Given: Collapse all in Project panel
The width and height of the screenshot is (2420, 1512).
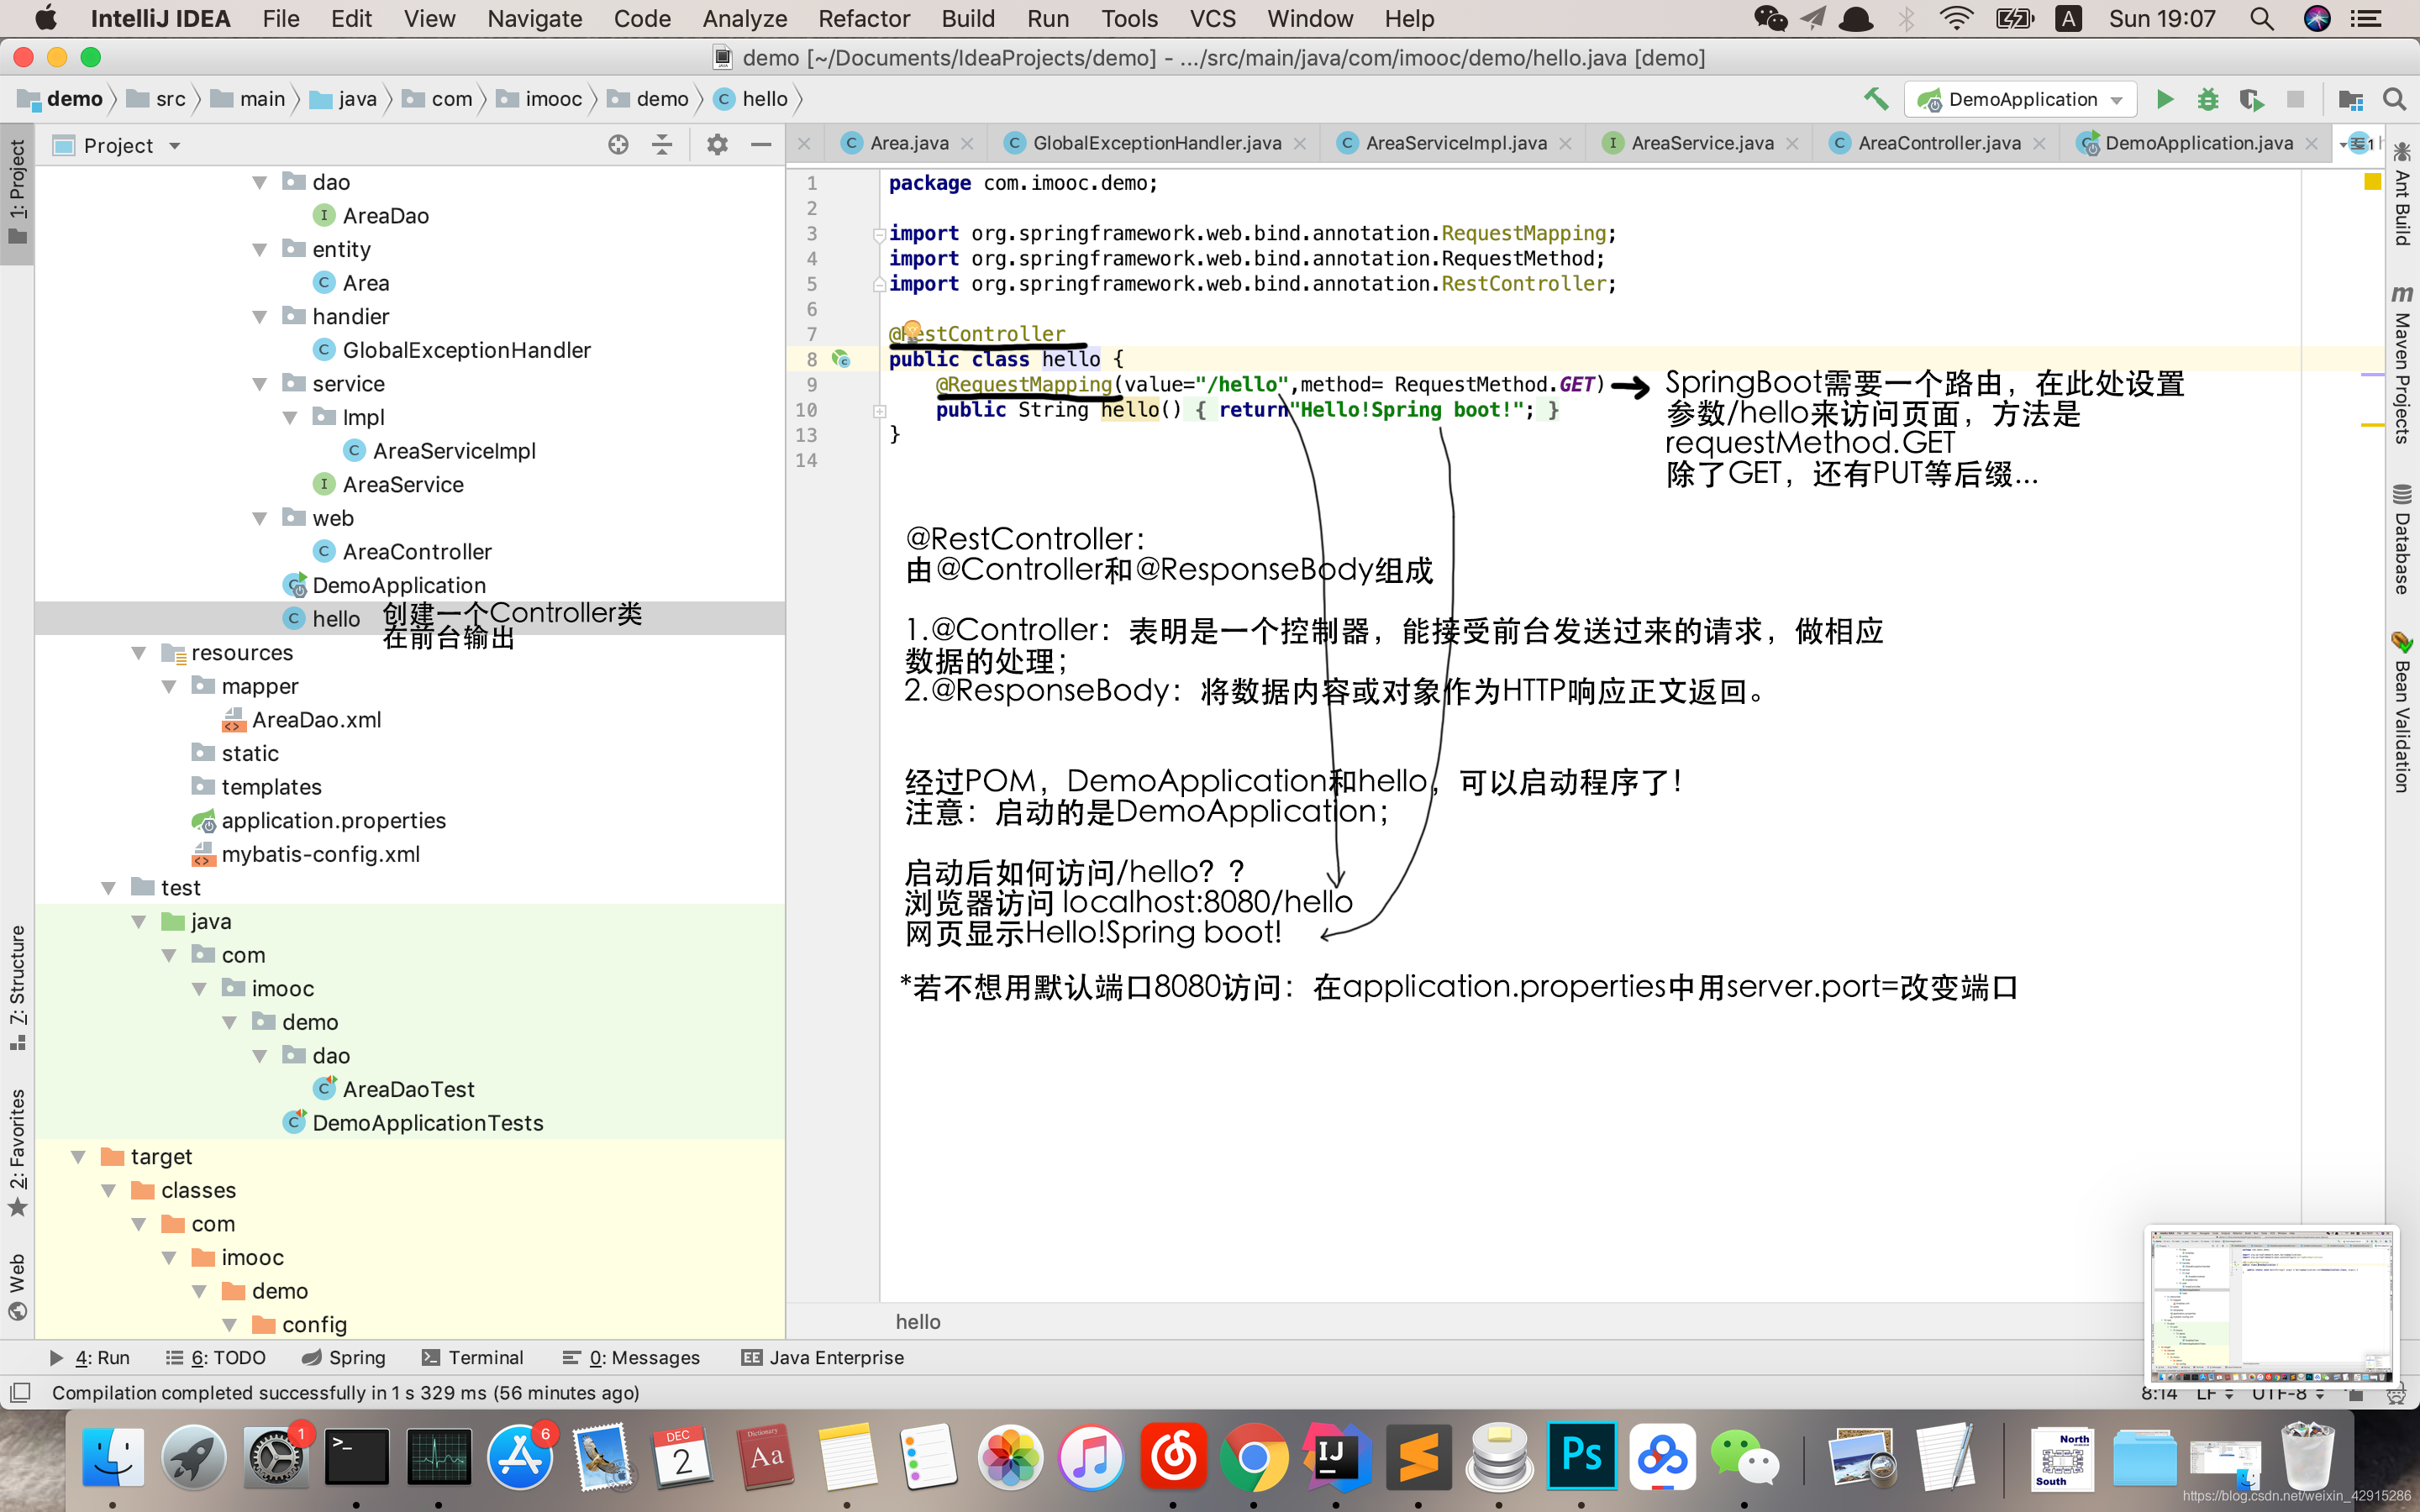Looking at the screenshot, I should pyautogui.click(x=662, y=145).
